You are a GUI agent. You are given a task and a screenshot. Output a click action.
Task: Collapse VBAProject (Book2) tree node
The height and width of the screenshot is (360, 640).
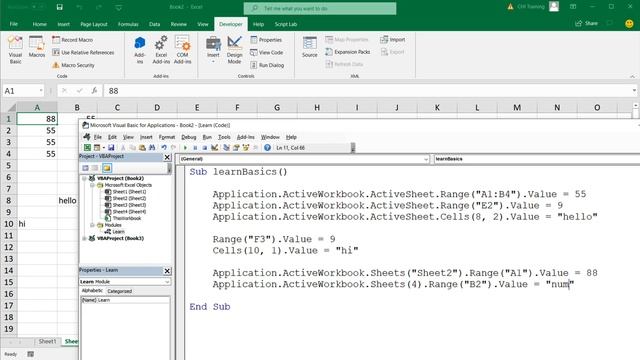click(84, 178)
